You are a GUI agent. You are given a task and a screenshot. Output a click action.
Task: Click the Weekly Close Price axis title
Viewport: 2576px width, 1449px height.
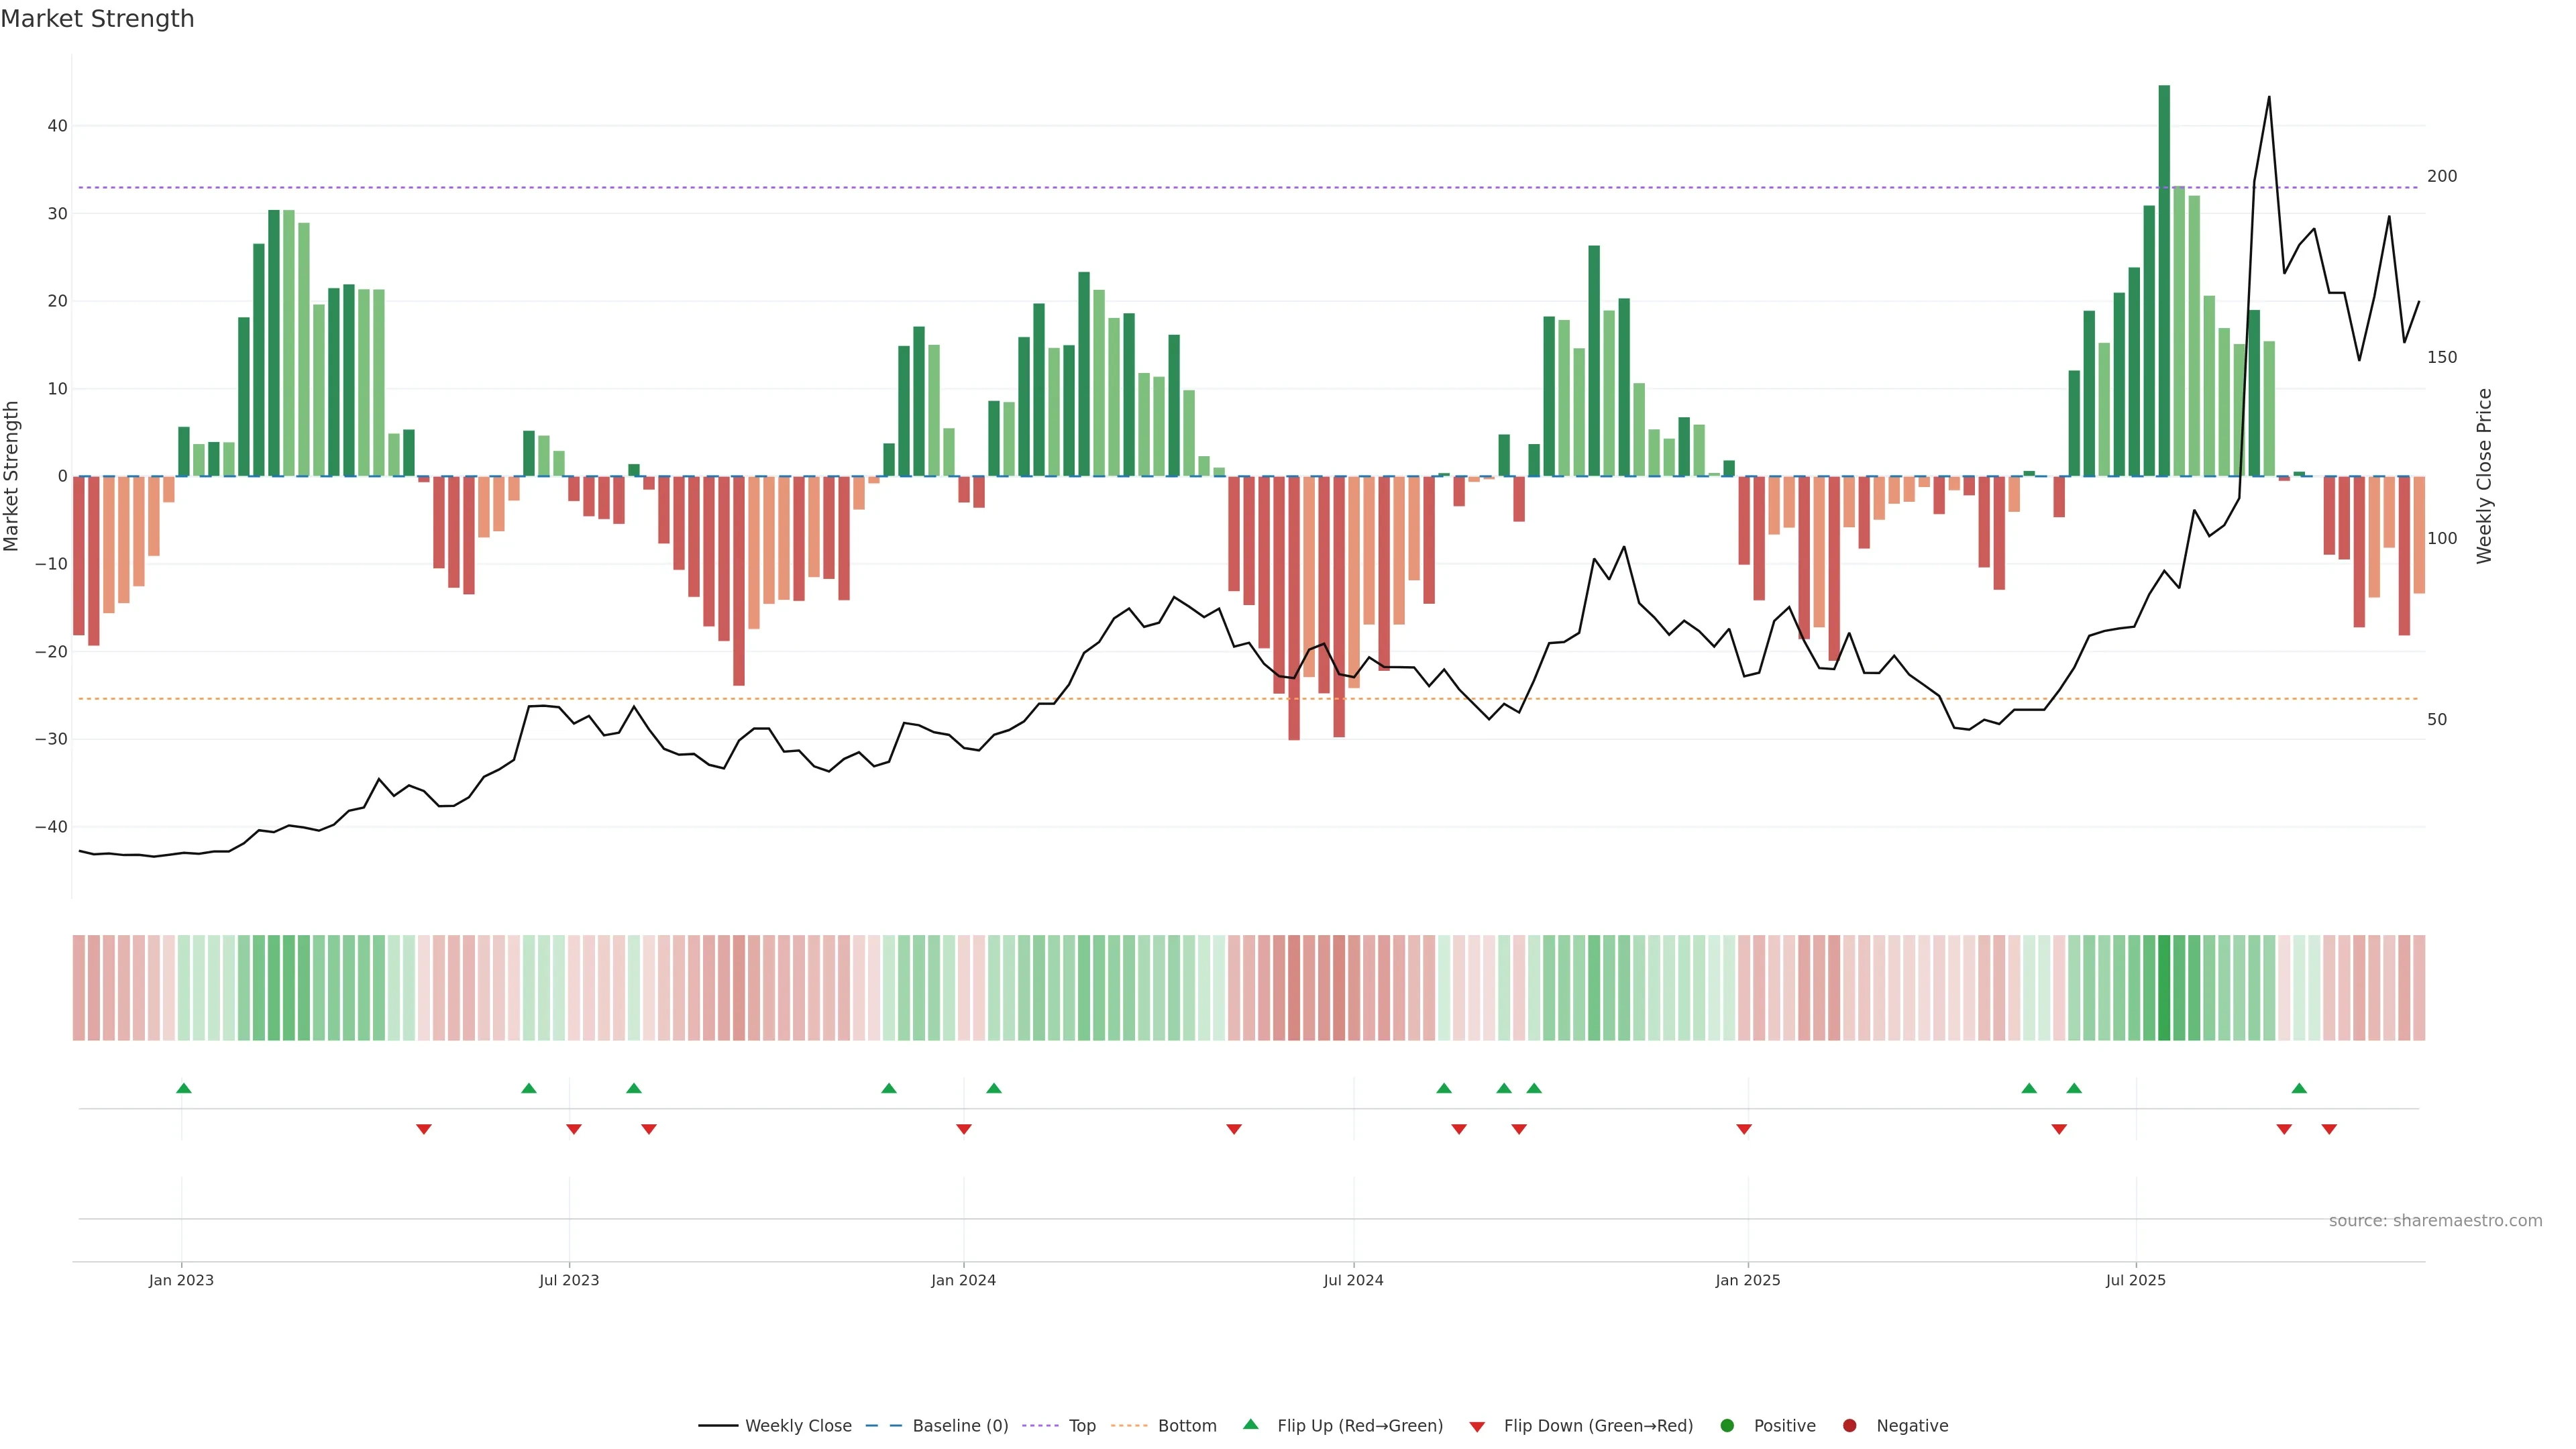tap(2485, 476)
